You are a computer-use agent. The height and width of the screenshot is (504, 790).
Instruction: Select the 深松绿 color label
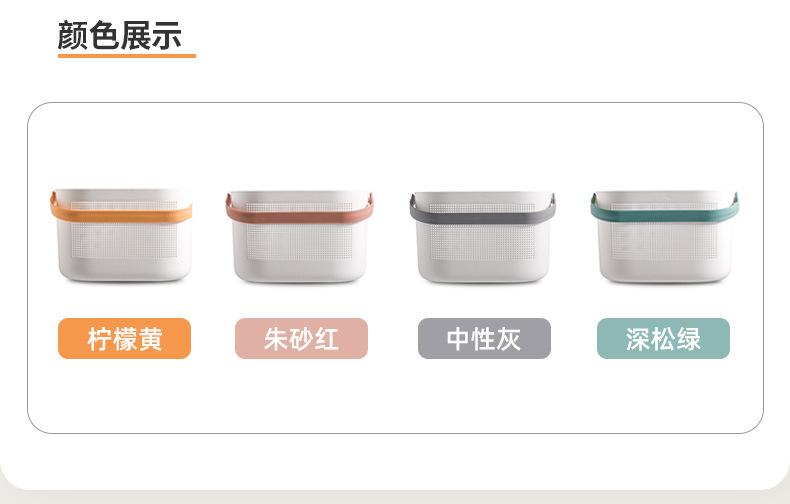pos(663,338)
